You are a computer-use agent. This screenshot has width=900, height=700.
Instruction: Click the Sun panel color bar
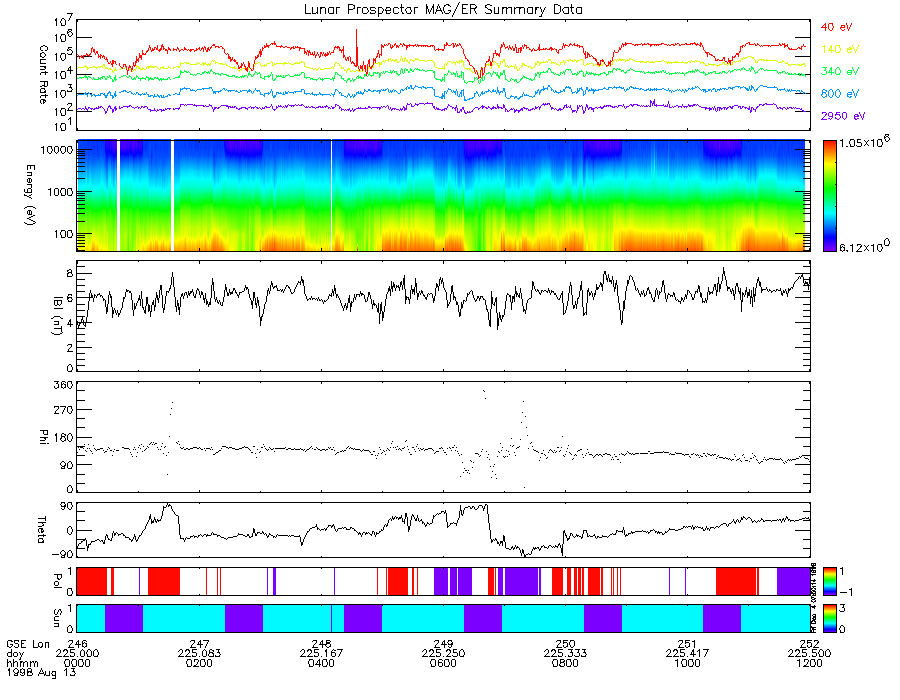coord(829,619)
